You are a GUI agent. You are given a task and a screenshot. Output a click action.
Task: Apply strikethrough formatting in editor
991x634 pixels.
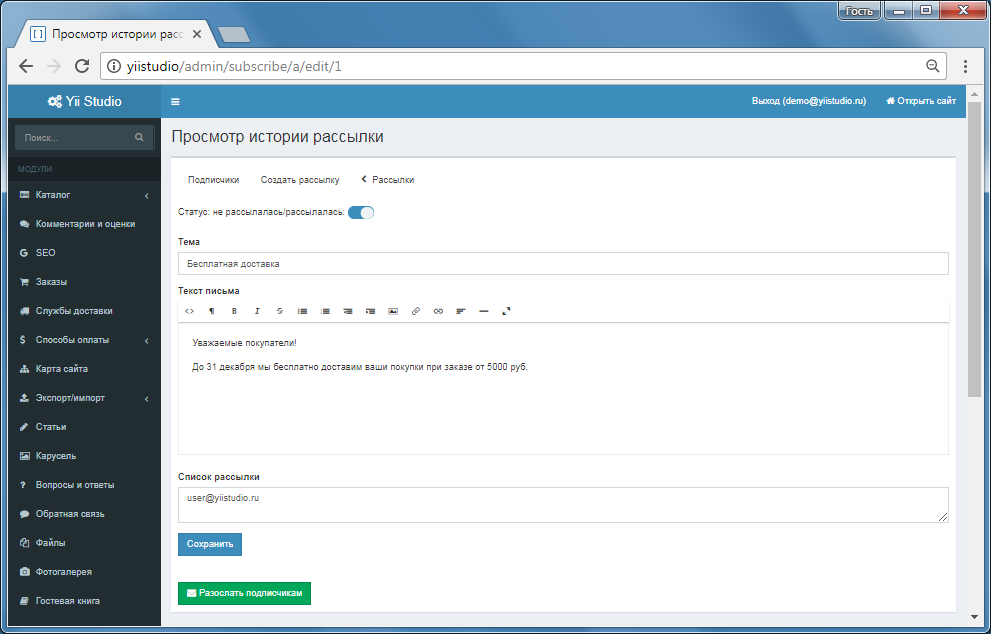pos(279,311)
